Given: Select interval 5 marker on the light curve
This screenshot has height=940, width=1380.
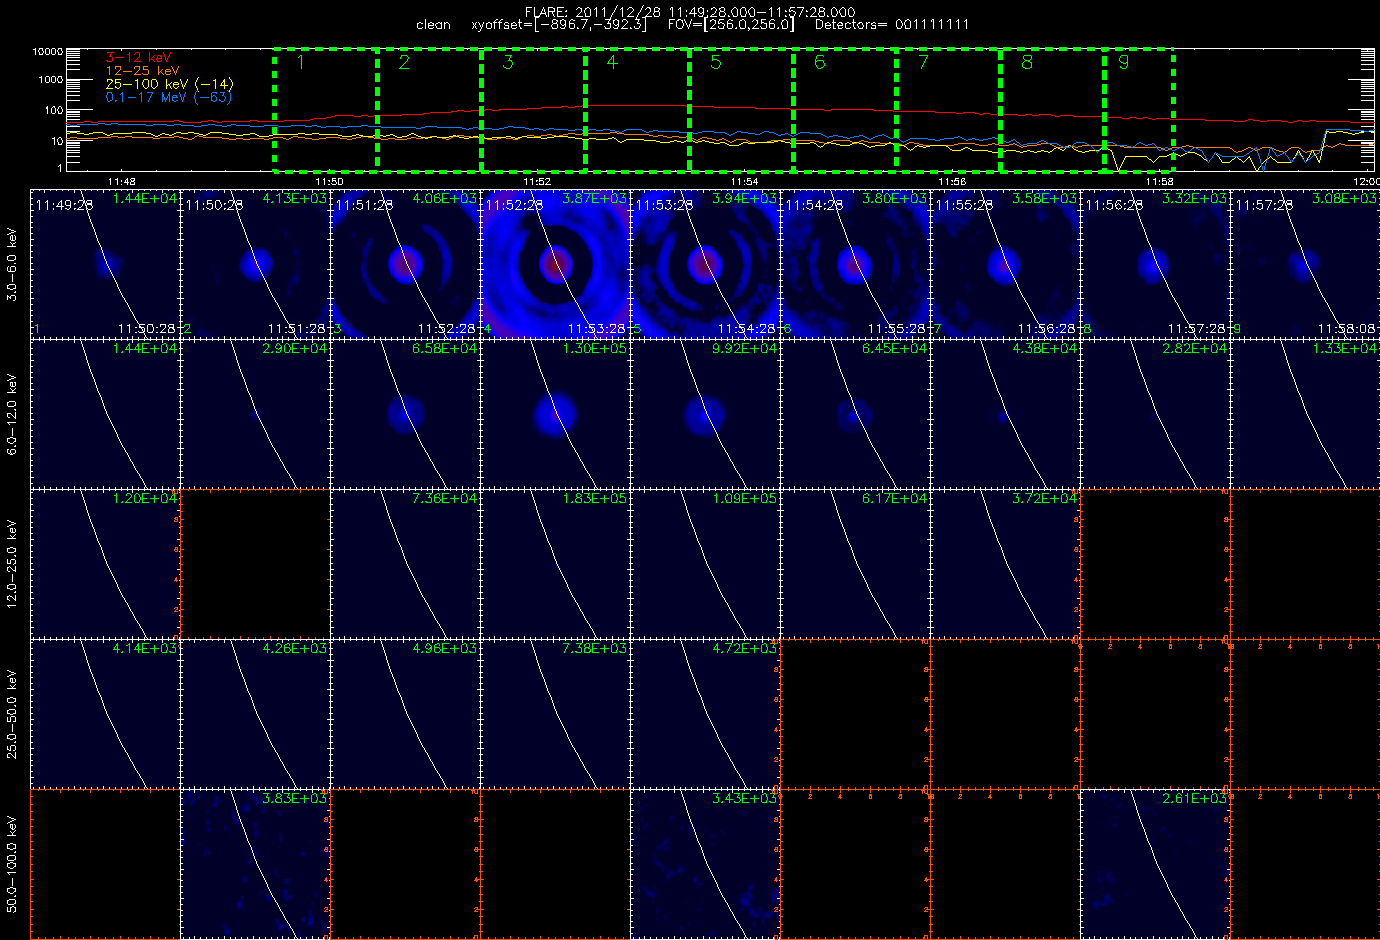Looking at the screenshot, I should (x=716, y=62).
